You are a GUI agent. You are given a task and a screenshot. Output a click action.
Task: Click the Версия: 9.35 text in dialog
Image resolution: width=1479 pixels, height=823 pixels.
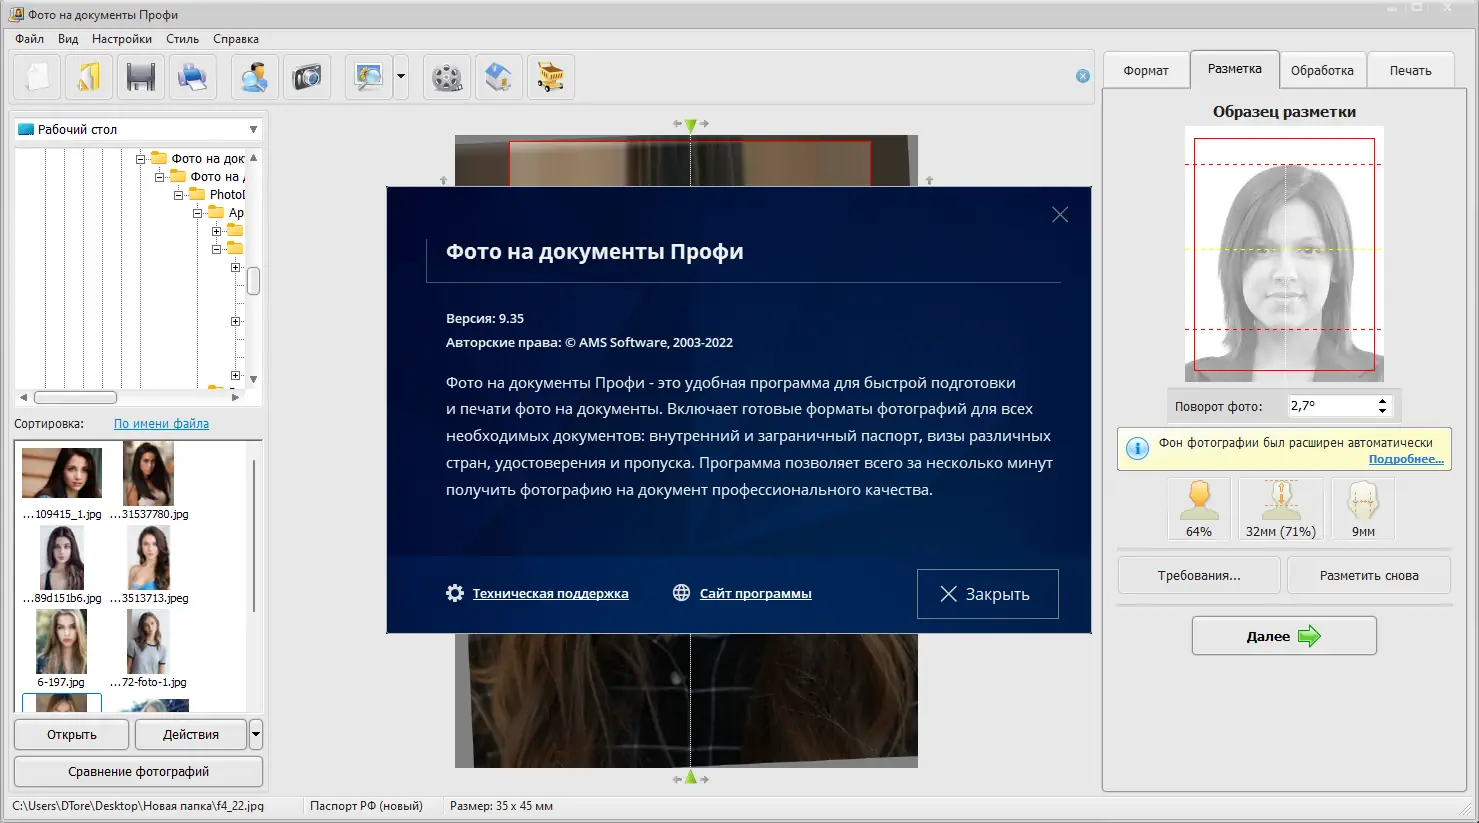[x=485, y=318]
